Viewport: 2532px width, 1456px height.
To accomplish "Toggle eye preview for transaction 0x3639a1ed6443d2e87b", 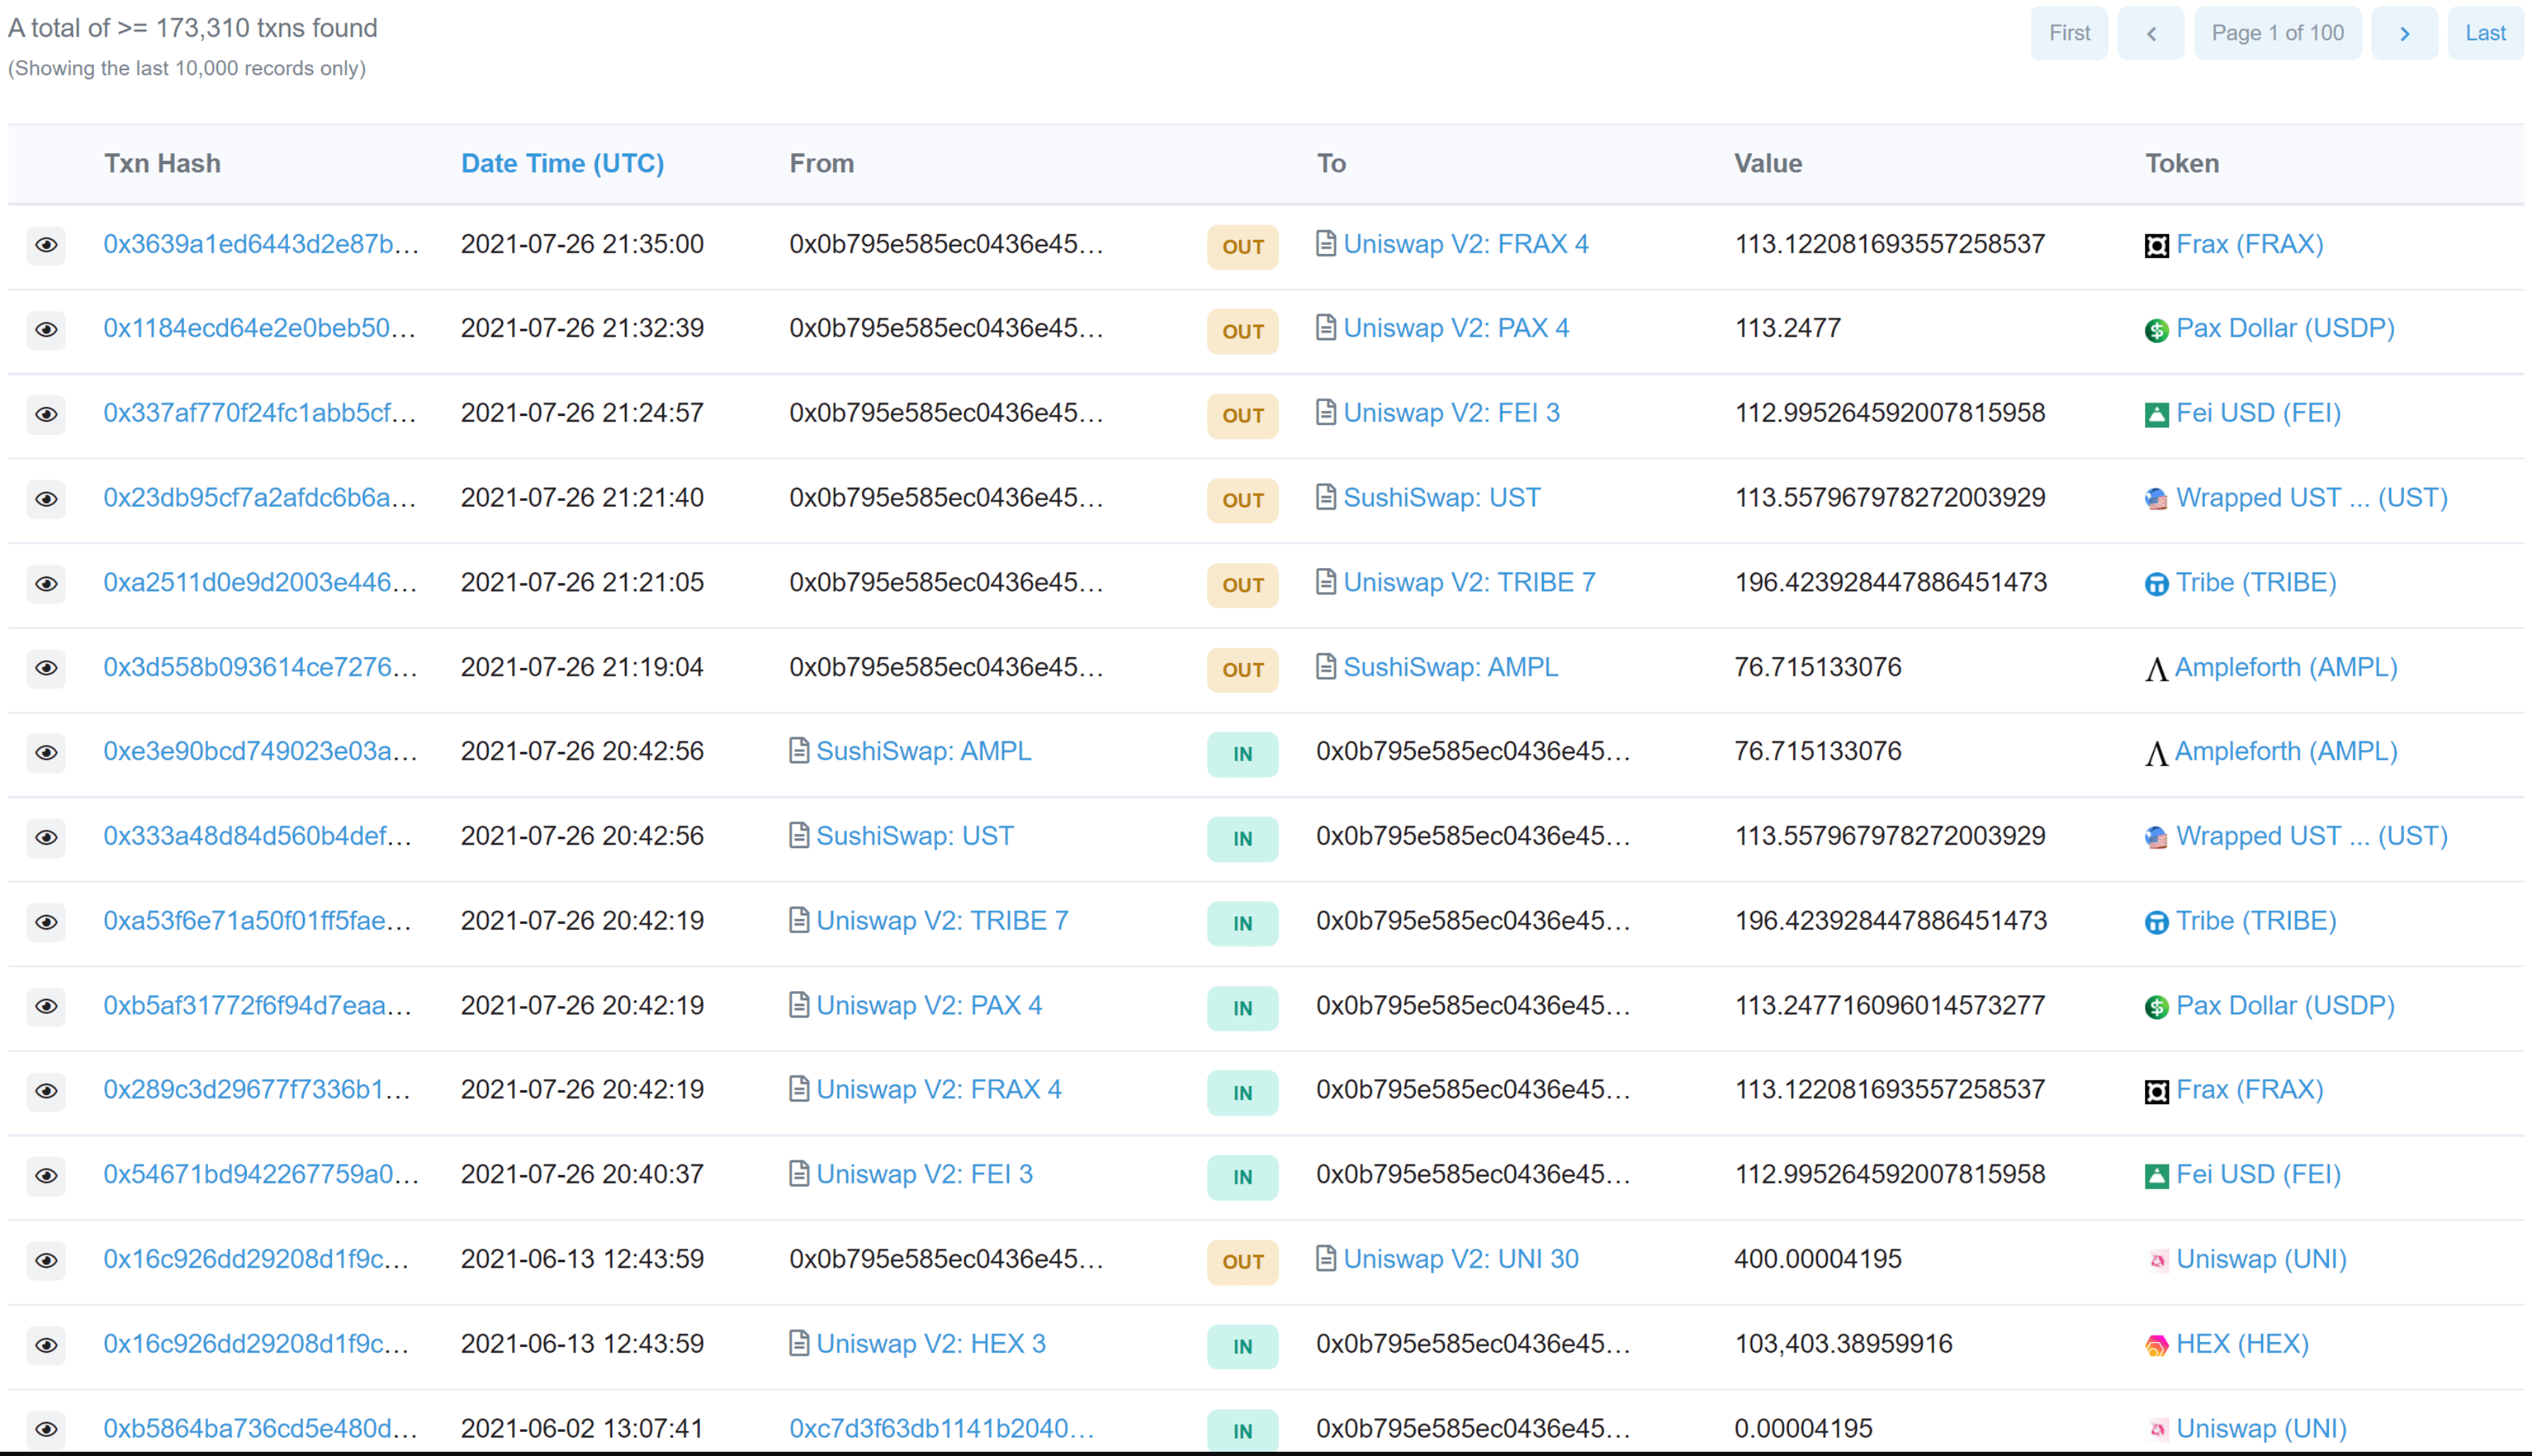I will pos(46,245).
